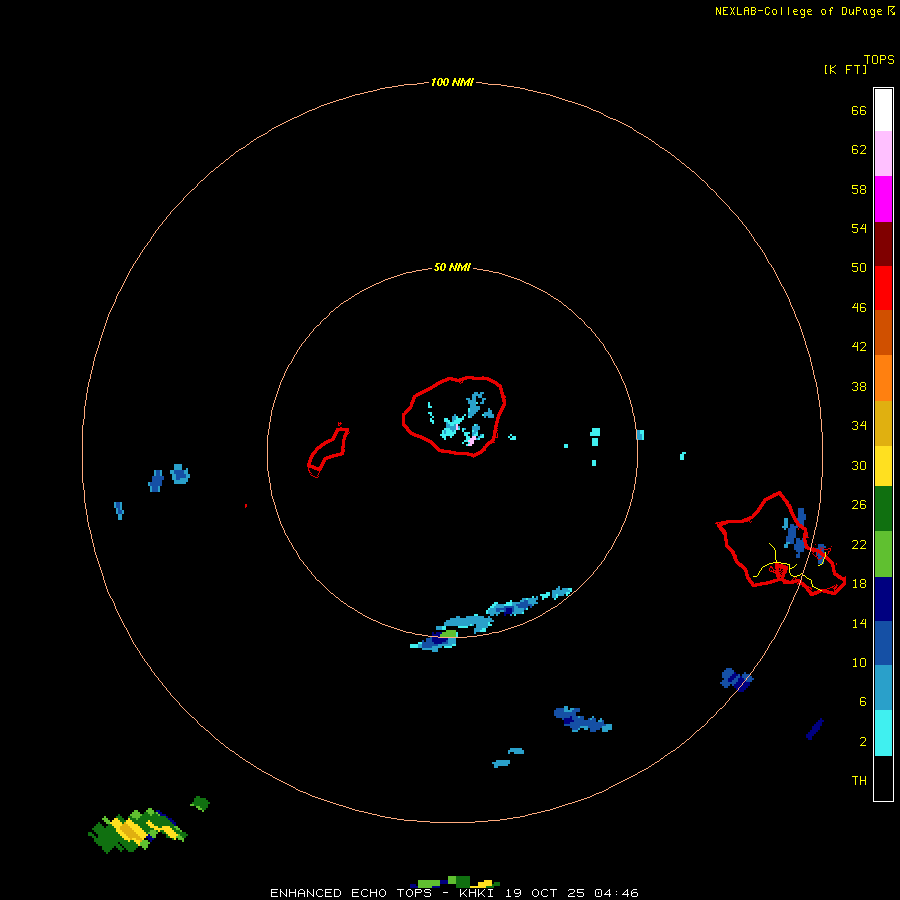Click the TH legend label
The height and width of the screenshot is (900, 900).
tap(859, 781)
